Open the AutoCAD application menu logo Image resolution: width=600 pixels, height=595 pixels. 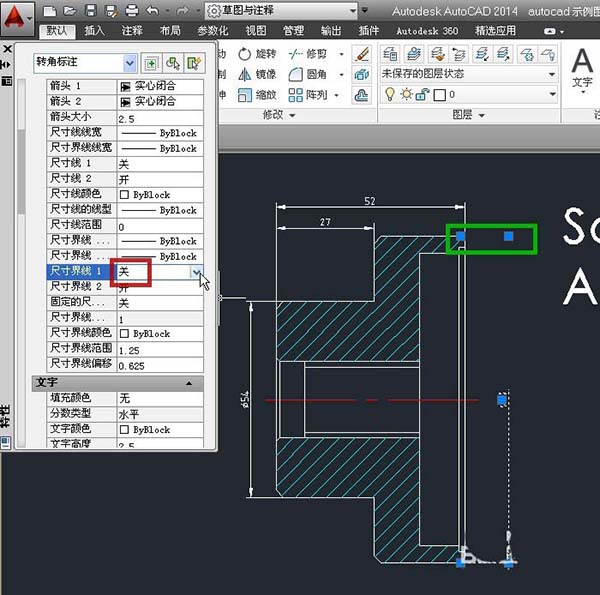(17, 18)
